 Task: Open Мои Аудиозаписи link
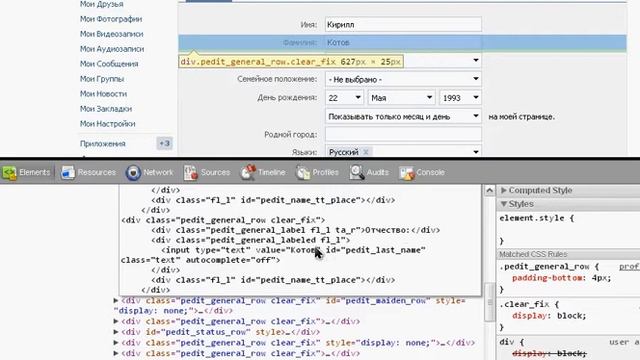pyautogui.click(x=112, y=49)
